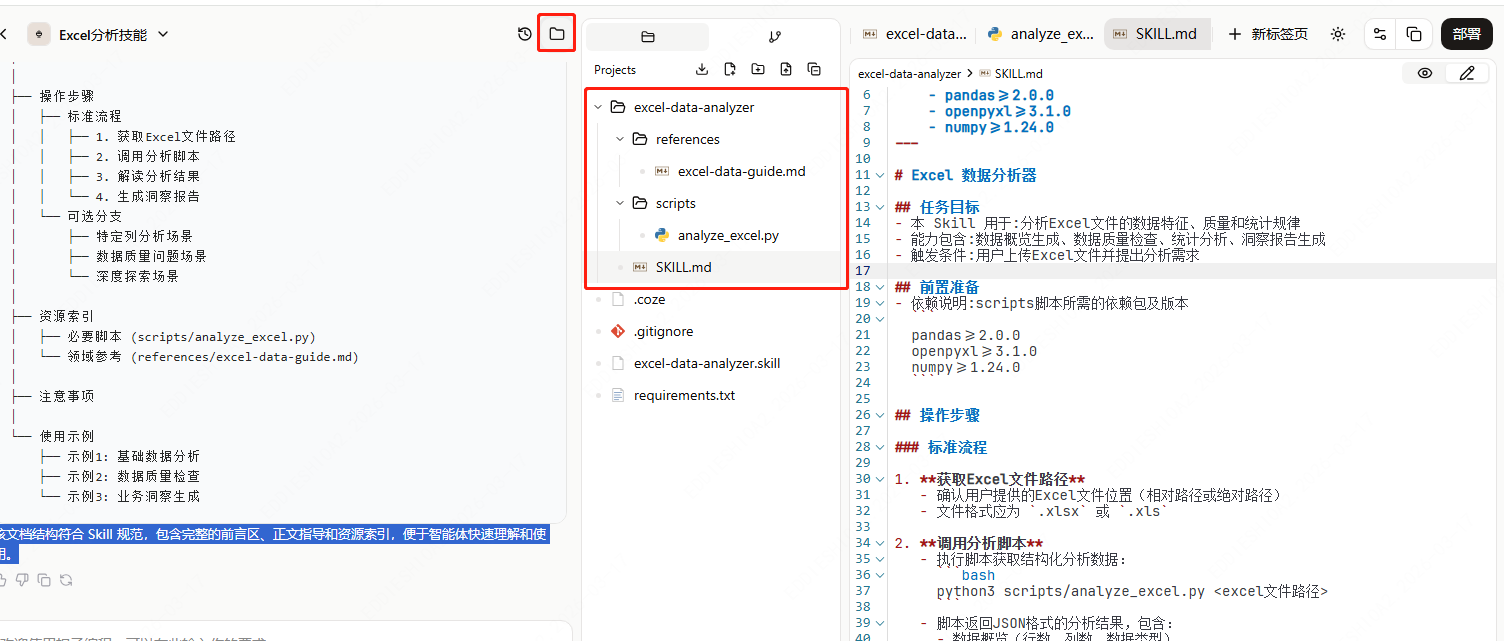This screenshot has height=641, width=1504.
Task: Open the chat history clock icon
Action: pyautogui.click(x=525, y=34)
